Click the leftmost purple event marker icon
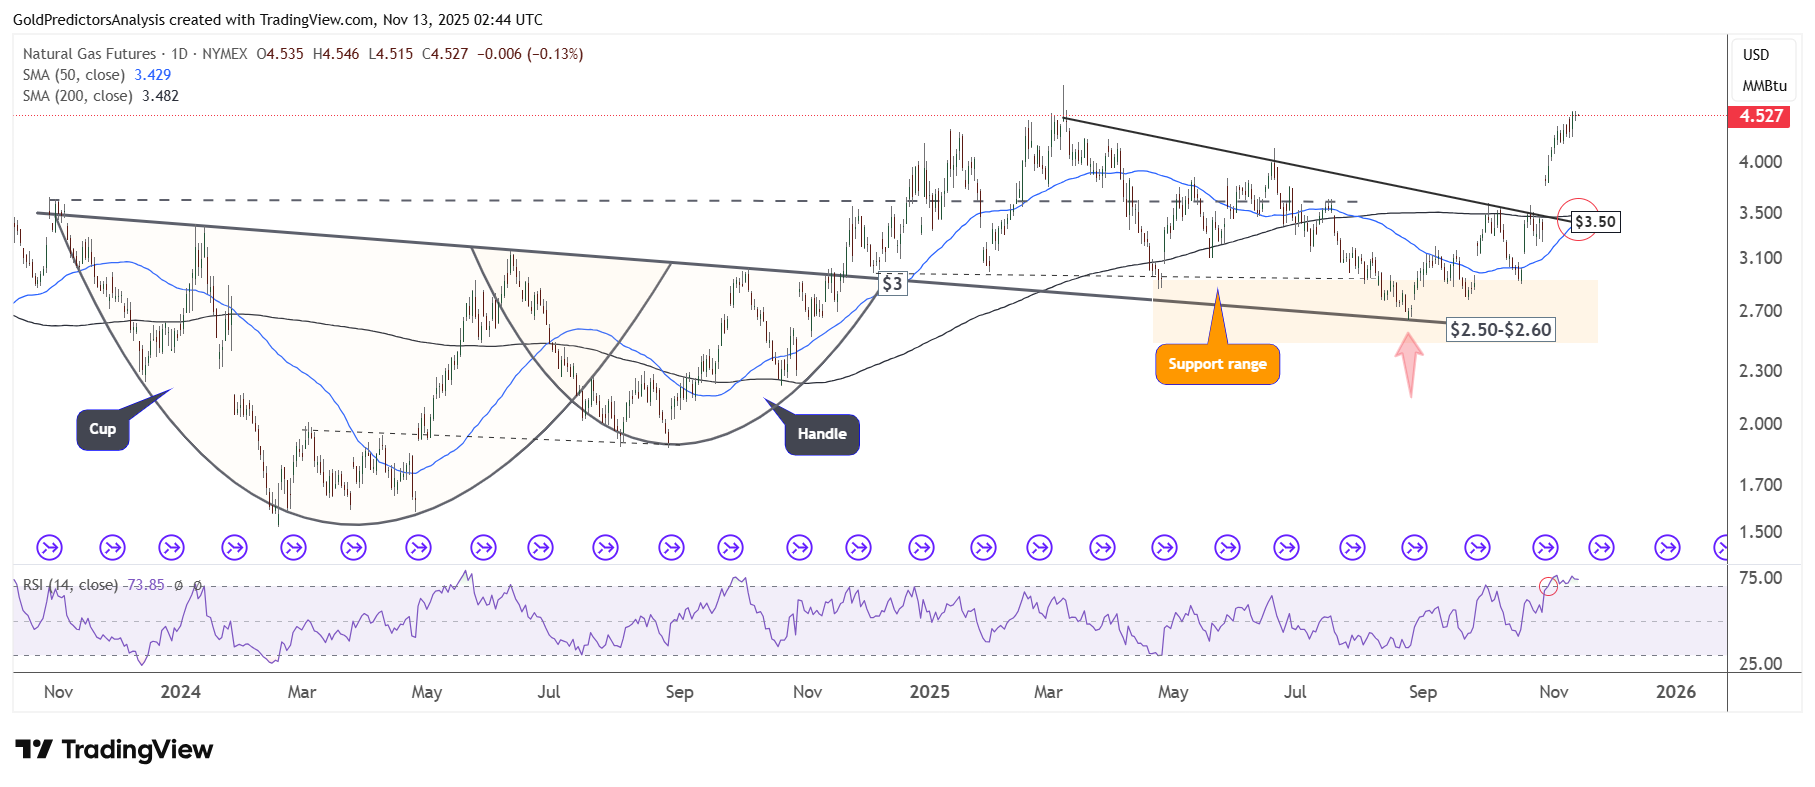 pyautogui.click(x=49, y=548)
